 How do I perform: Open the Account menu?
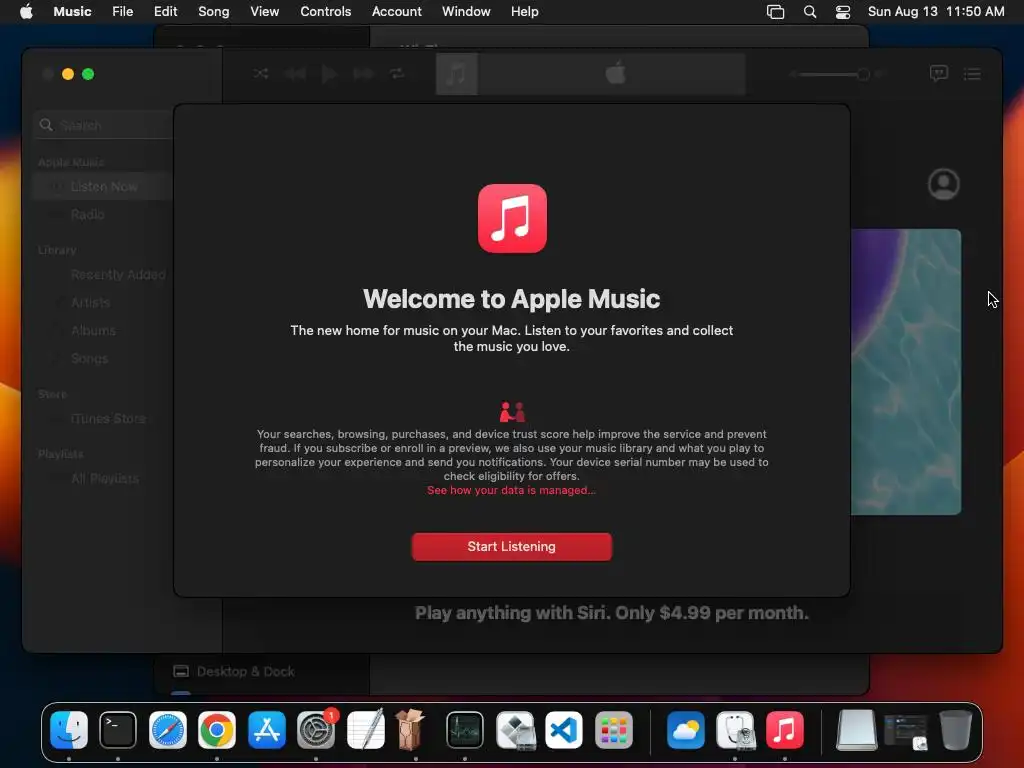396,12
